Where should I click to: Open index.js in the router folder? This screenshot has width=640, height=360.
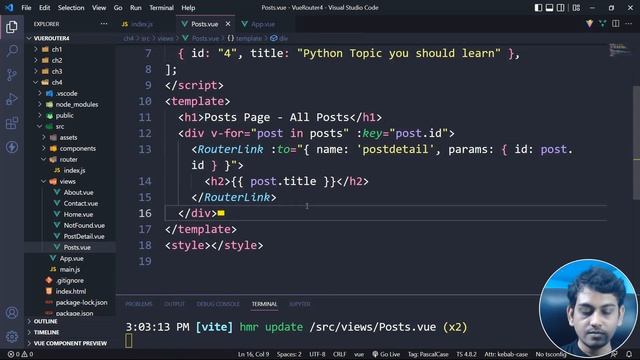coord(70,170)
